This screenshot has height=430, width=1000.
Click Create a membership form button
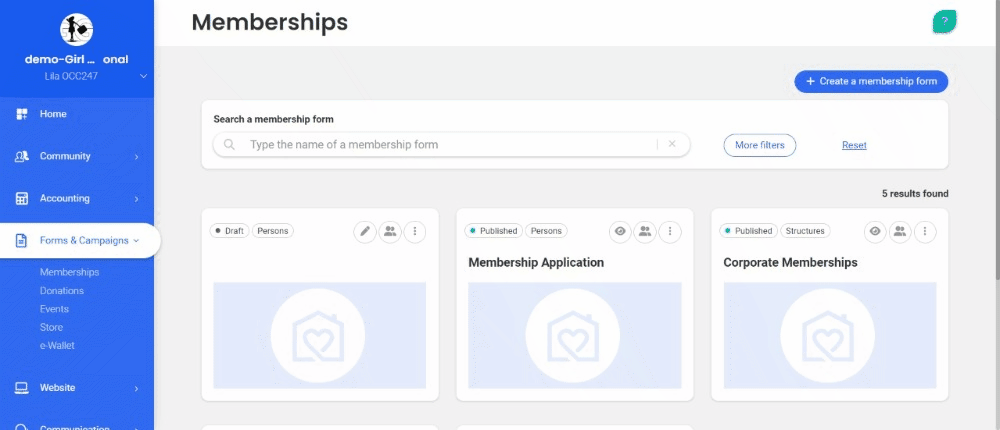pyautogui.click(x=871, y=81)
